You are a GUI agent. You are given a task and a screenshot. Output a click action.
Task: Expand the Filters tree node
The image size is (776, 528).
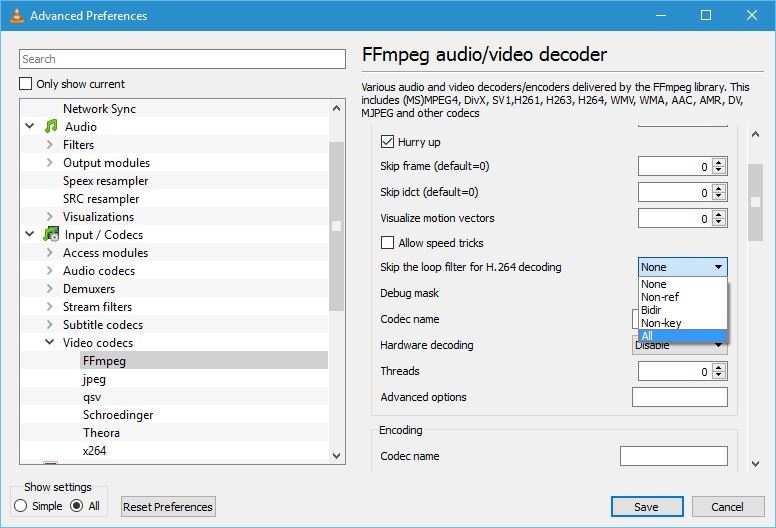49,144
